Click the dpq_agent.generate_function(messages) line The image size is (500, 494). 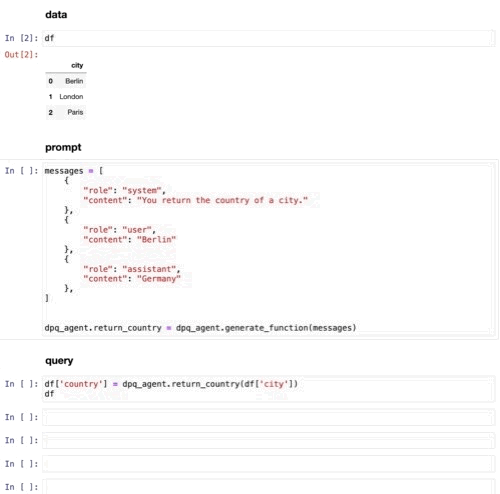pyautogui.click(x=200, y=328)
